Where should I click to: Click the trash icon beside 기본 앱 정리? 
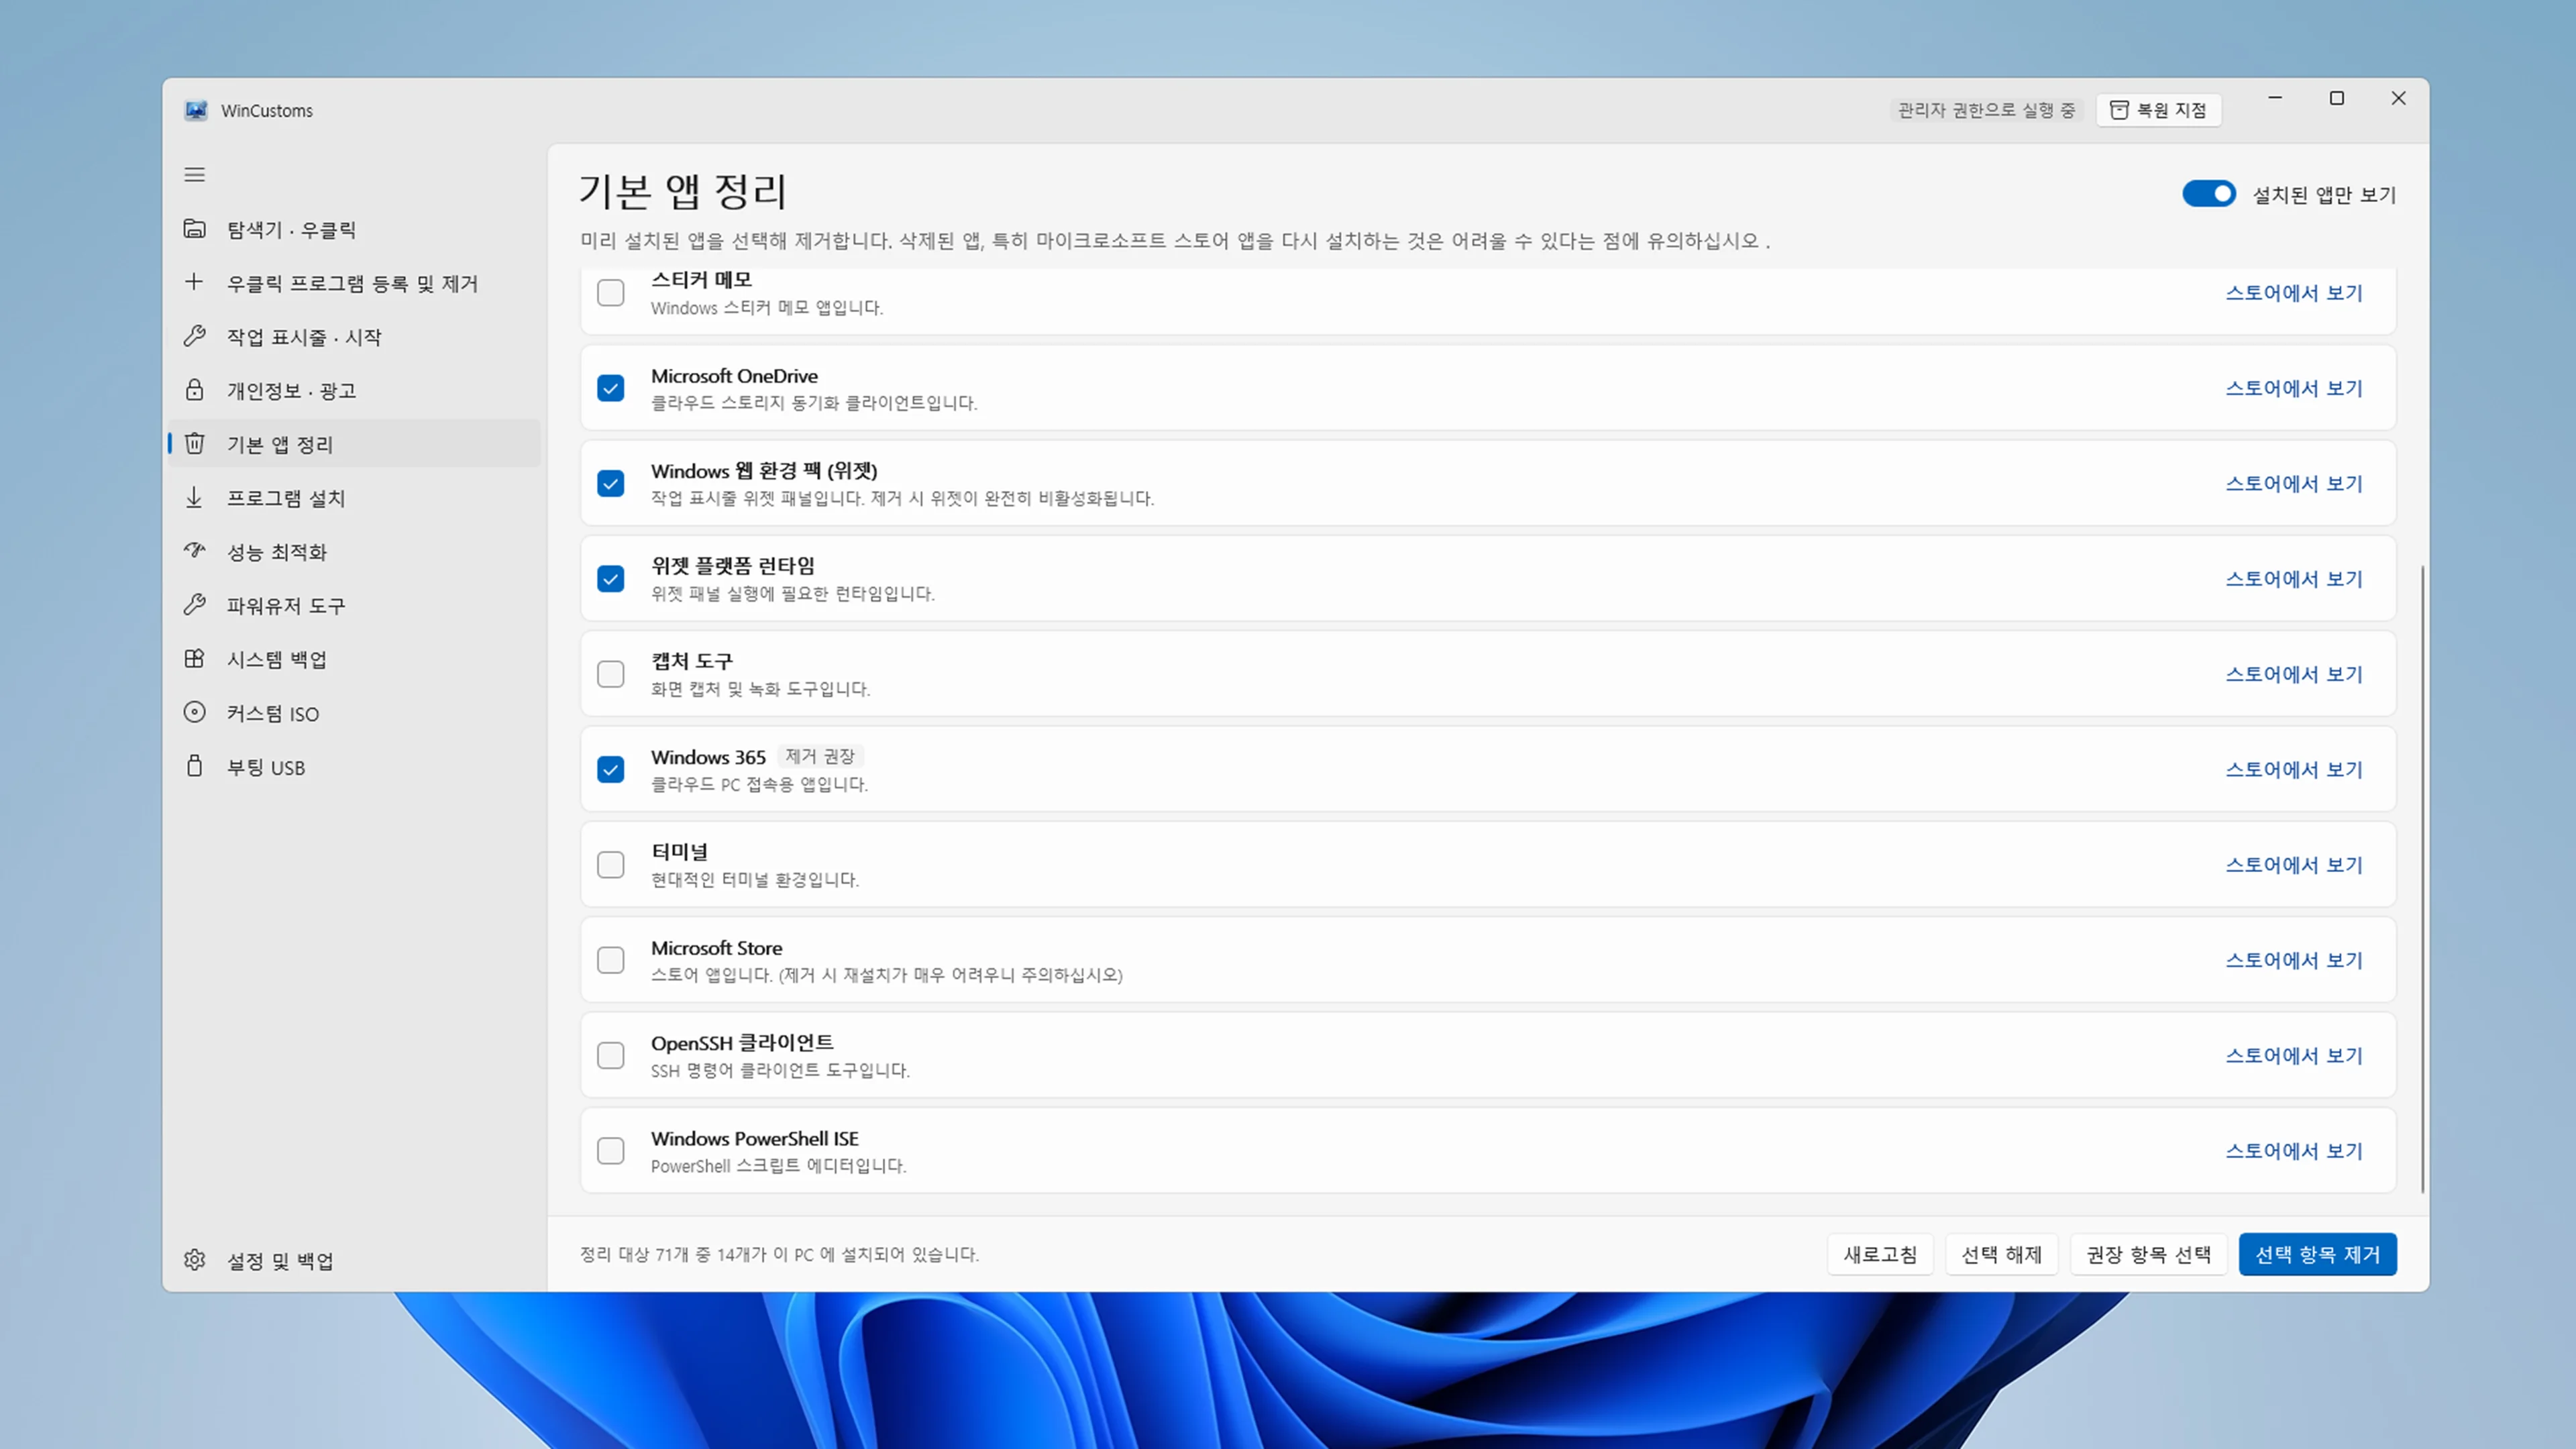[194, 443]
